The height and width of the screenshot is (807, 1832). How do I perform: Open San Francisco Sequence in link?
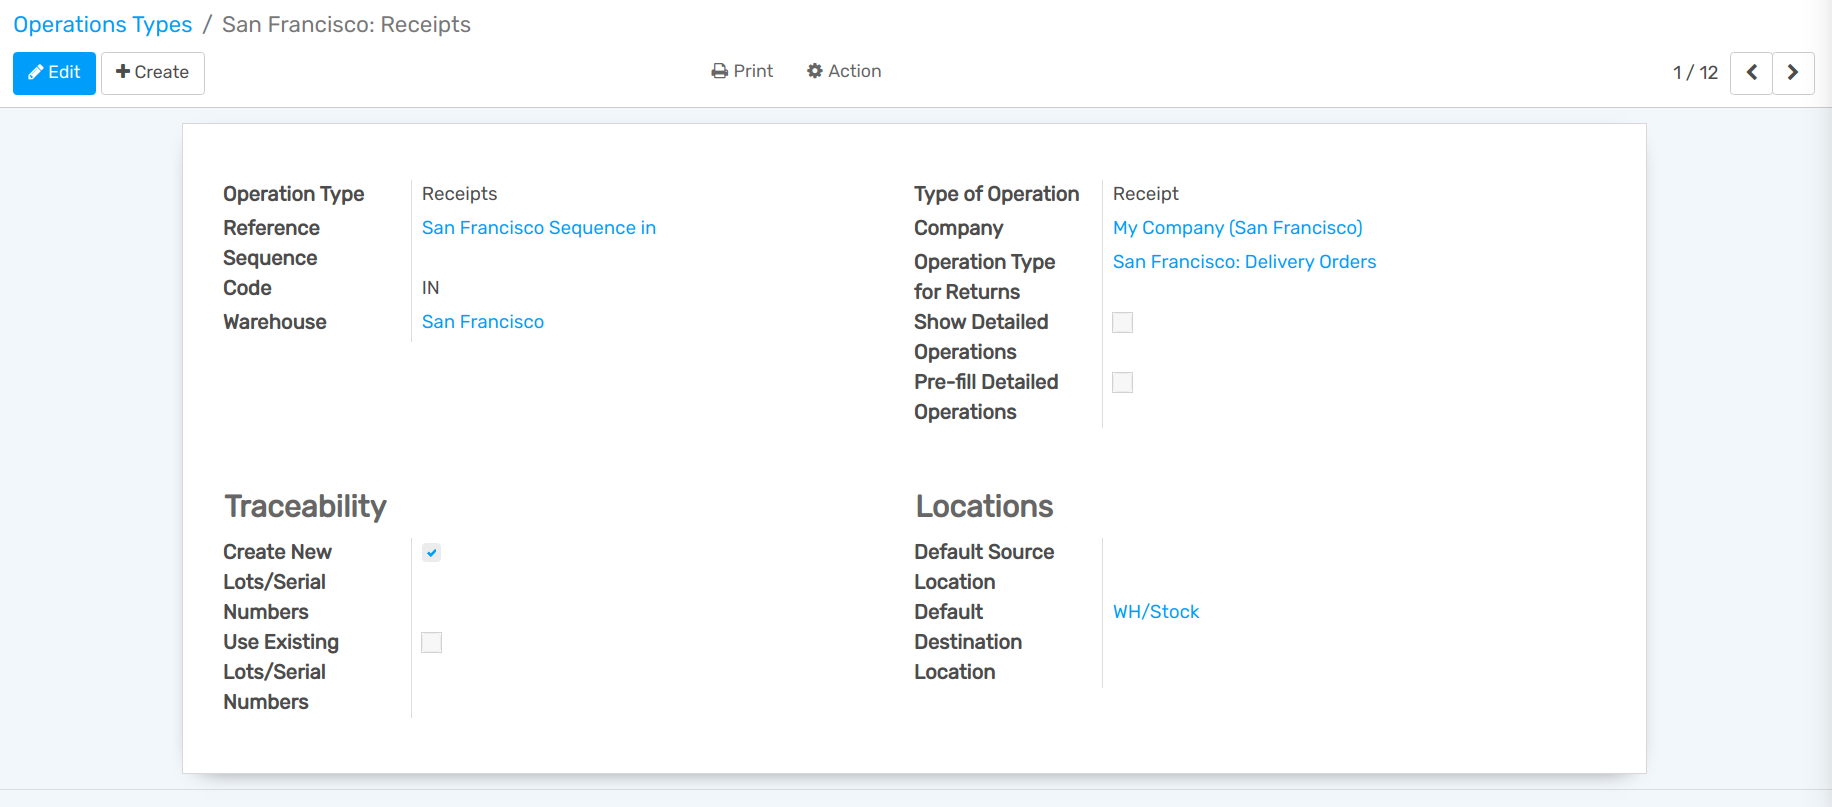click(538, 228)
